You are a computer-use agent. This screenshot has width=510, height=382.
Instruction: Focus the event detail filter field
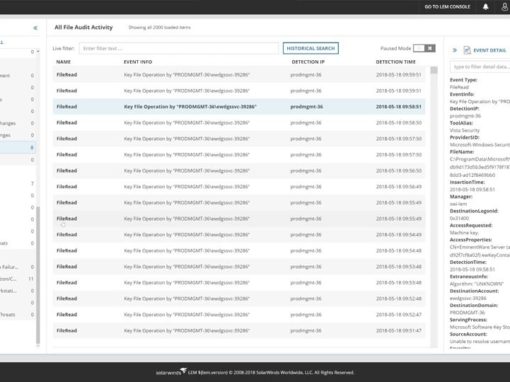[480, 67]
